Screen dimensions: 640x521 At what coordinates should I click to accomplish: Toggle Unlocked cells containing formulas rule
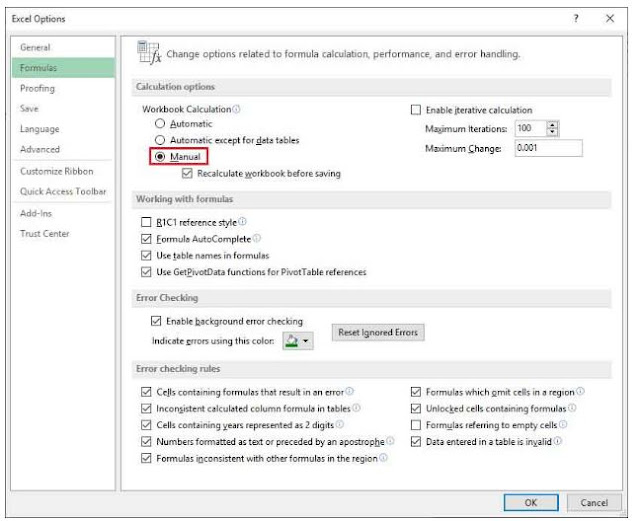416,408
